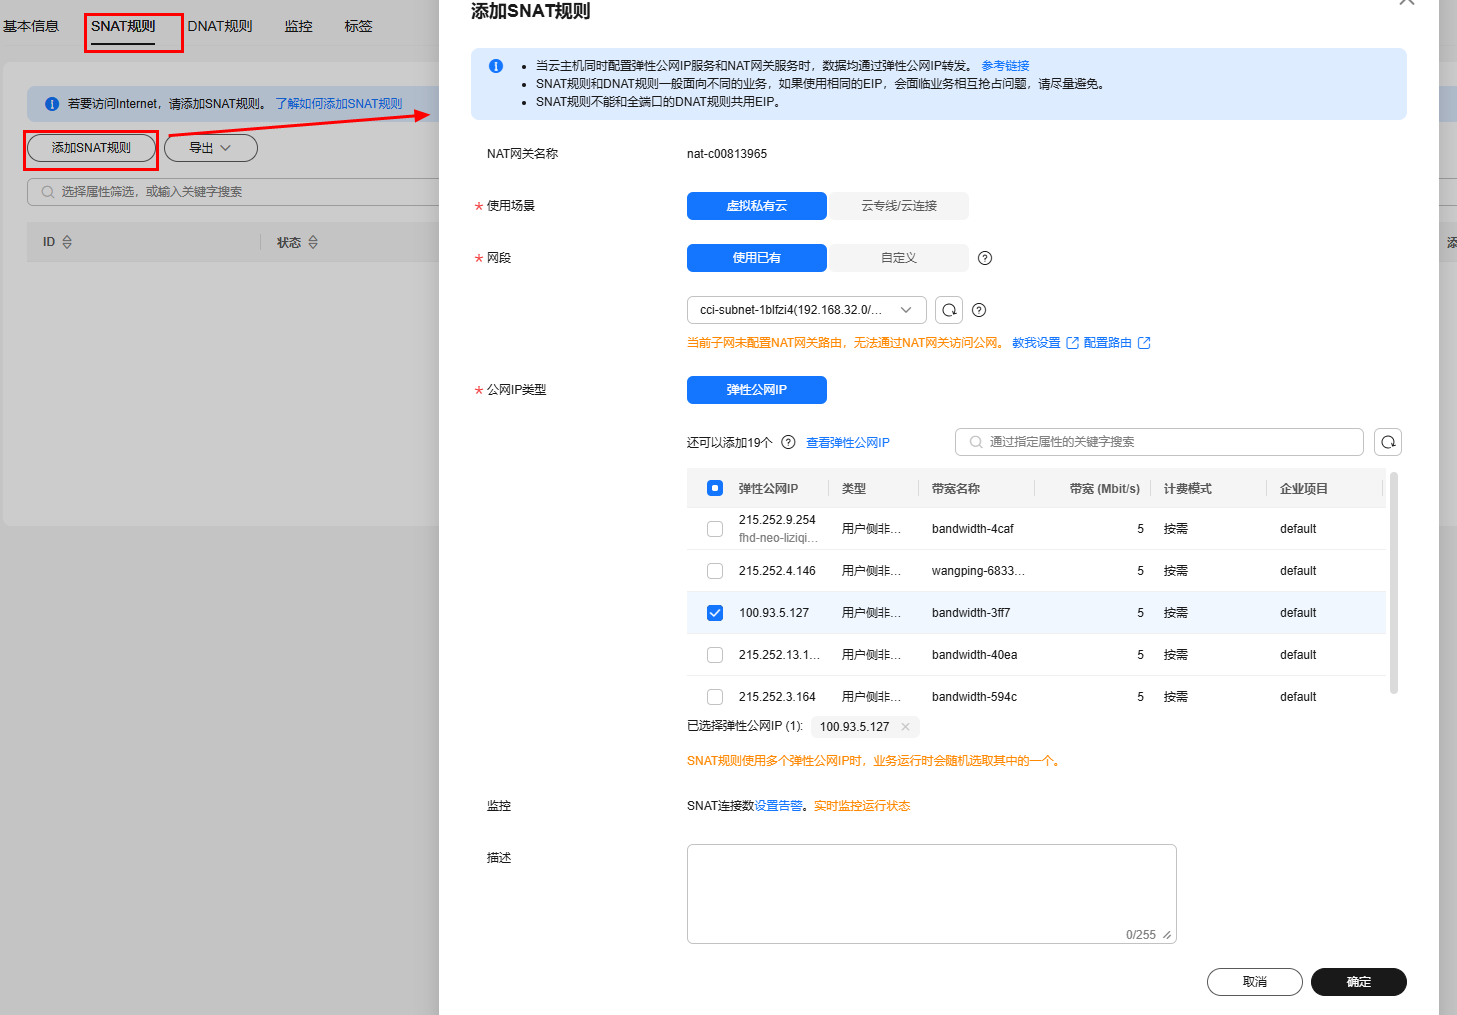The image size is (1457, 1015).
Task: Toggle the select-all EIP header checkbox
Action: point(715,488)
